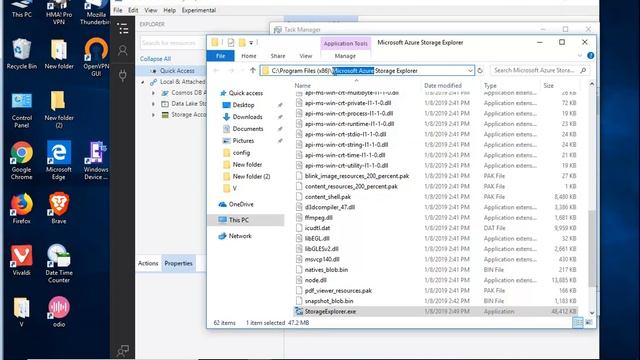Open the Experimental menu in Storage Explorer
Viewport: 640px width, 360px height.
pos(199,10)
